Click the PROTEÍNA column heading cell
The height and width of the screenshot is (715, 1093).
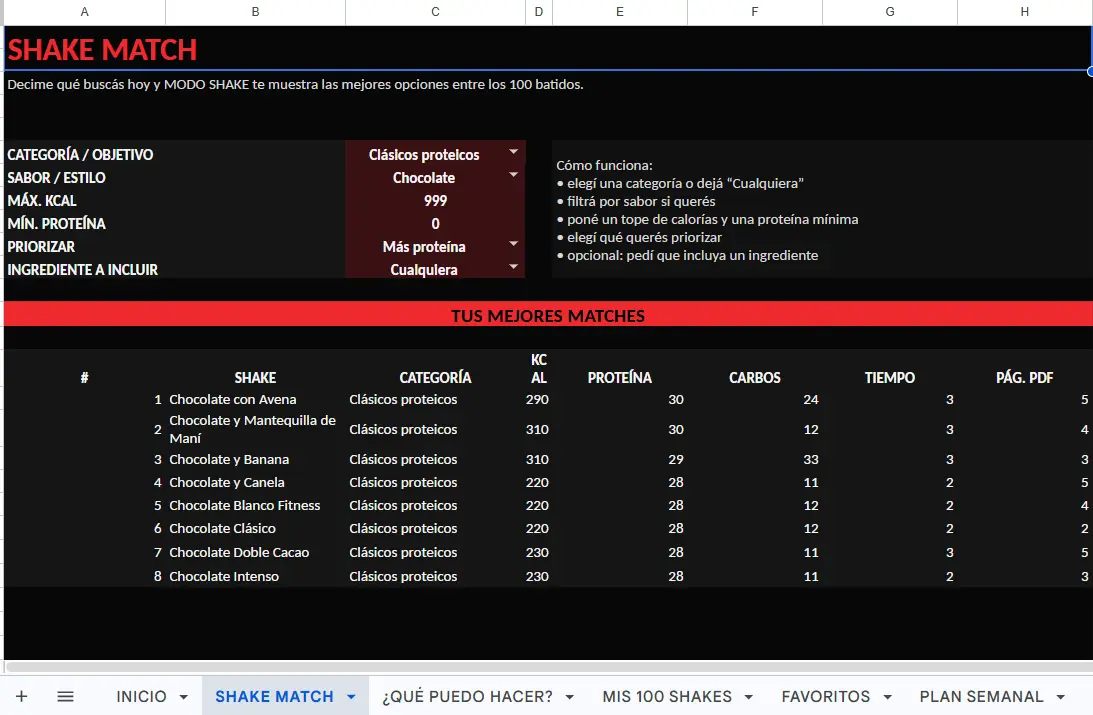pyautogui.click(x=620, y=369)
